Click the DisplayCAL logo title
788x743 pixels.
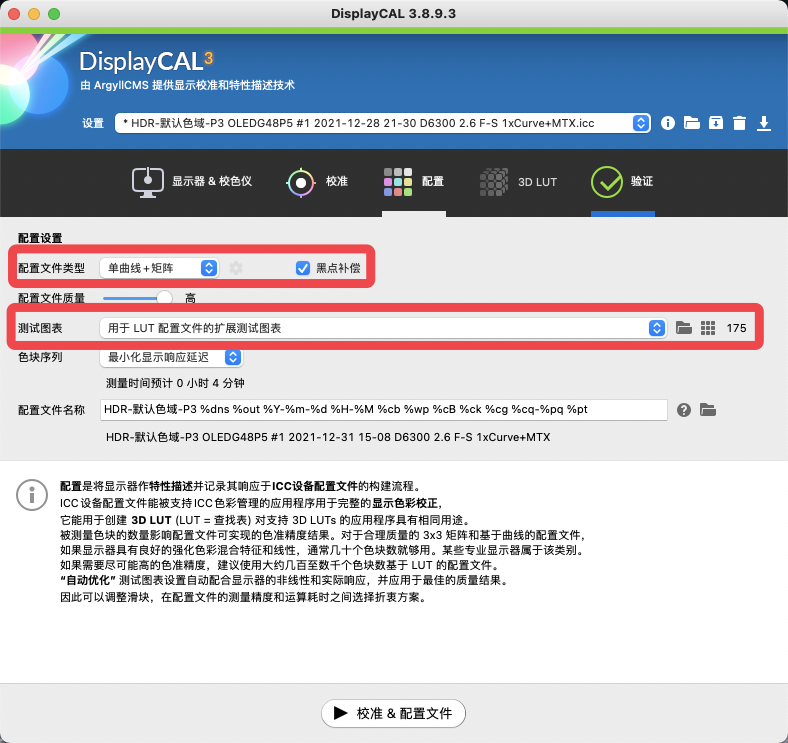[x=146, y=61]
